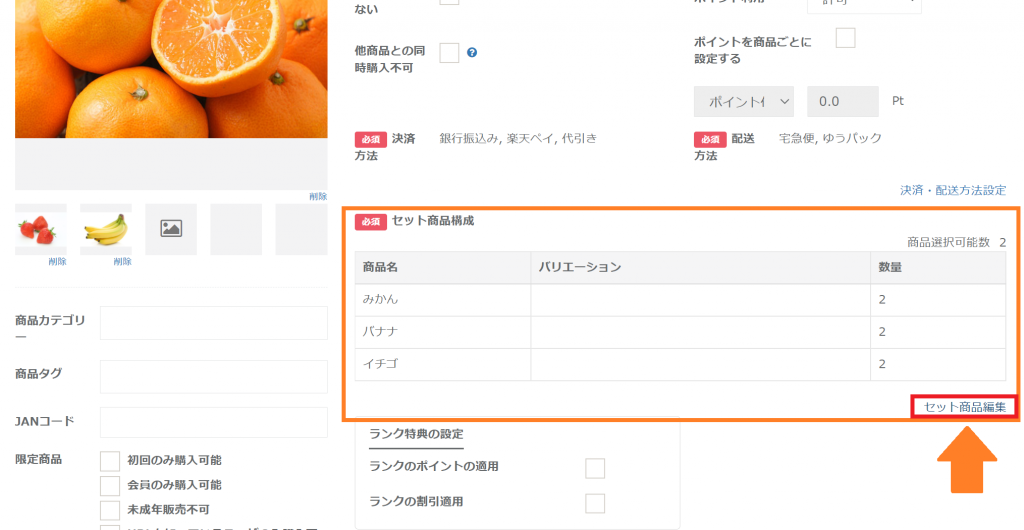The image size is (1024, 530).
Task: Click the セット商品編集 link
Action: [x=964, y=407]
